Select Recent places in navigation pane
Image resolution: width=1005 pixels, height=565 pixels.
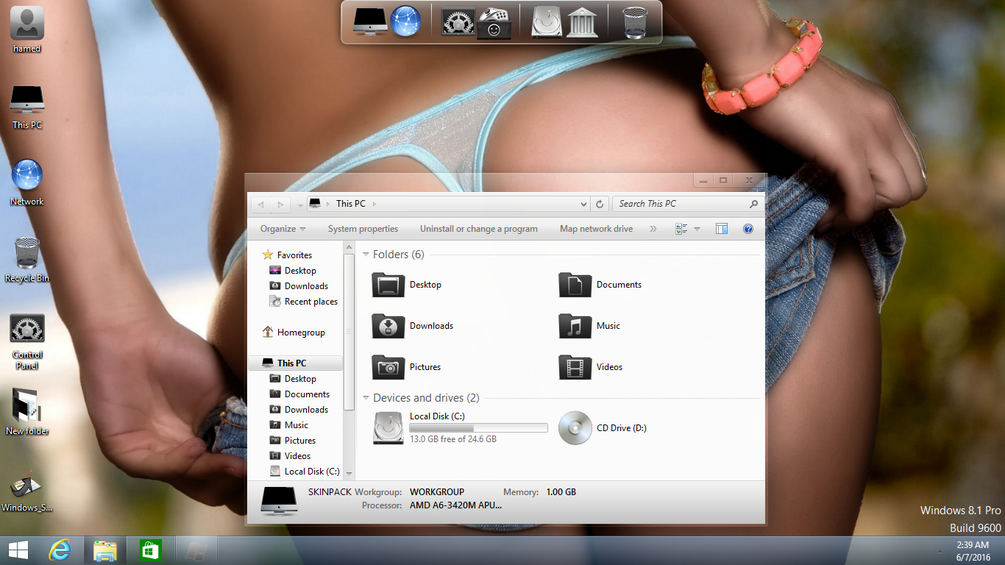pos(303,301)
